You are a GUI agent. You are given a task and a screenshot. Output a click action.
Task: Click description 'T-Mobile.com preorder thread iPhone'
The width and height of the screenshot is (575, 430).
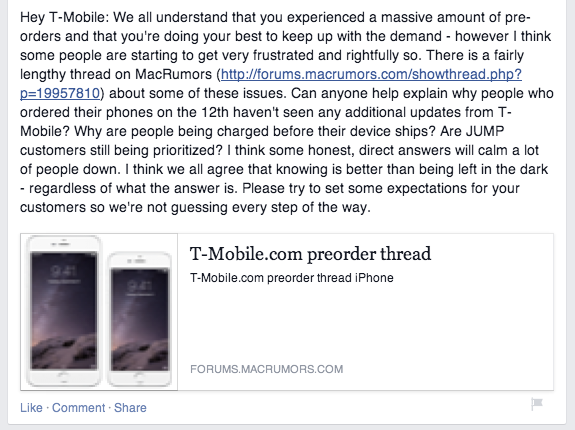pyautogui.click(x=292, y=278)
